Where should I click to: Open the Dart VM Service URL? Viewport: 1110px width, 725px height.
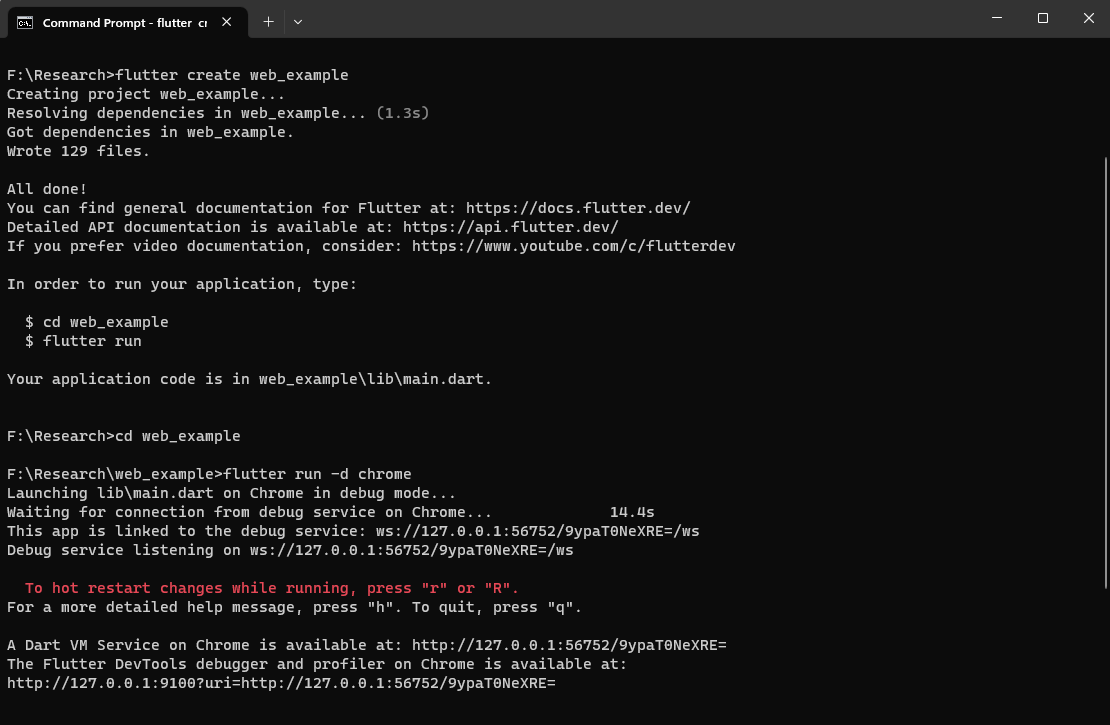tap(569, 645)
